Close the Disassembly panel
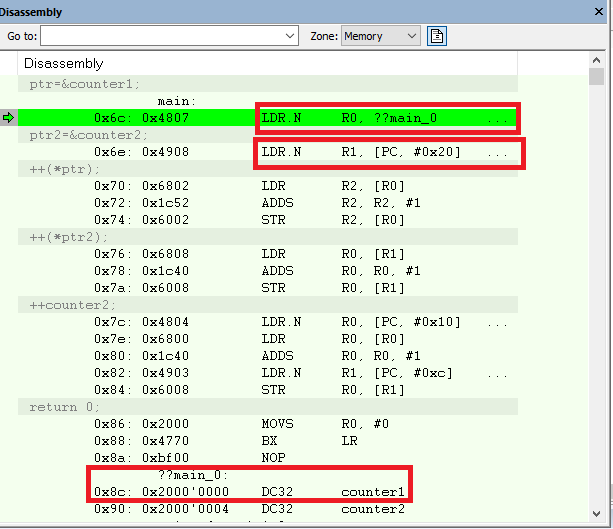The image size is (613, 529). pyautogui.click(x=599, y=12)
